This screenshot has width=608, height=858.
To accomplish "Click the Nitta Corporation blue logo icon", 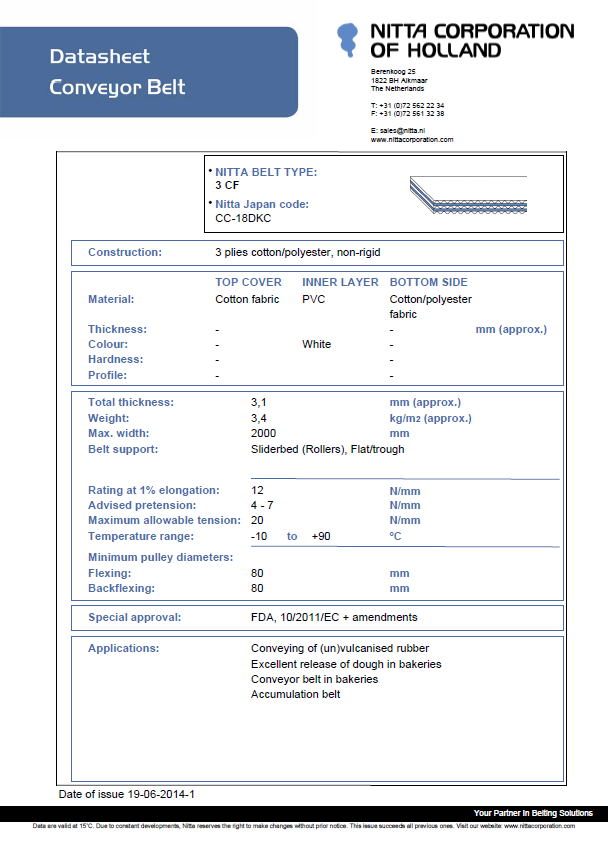I will point(347,39).
